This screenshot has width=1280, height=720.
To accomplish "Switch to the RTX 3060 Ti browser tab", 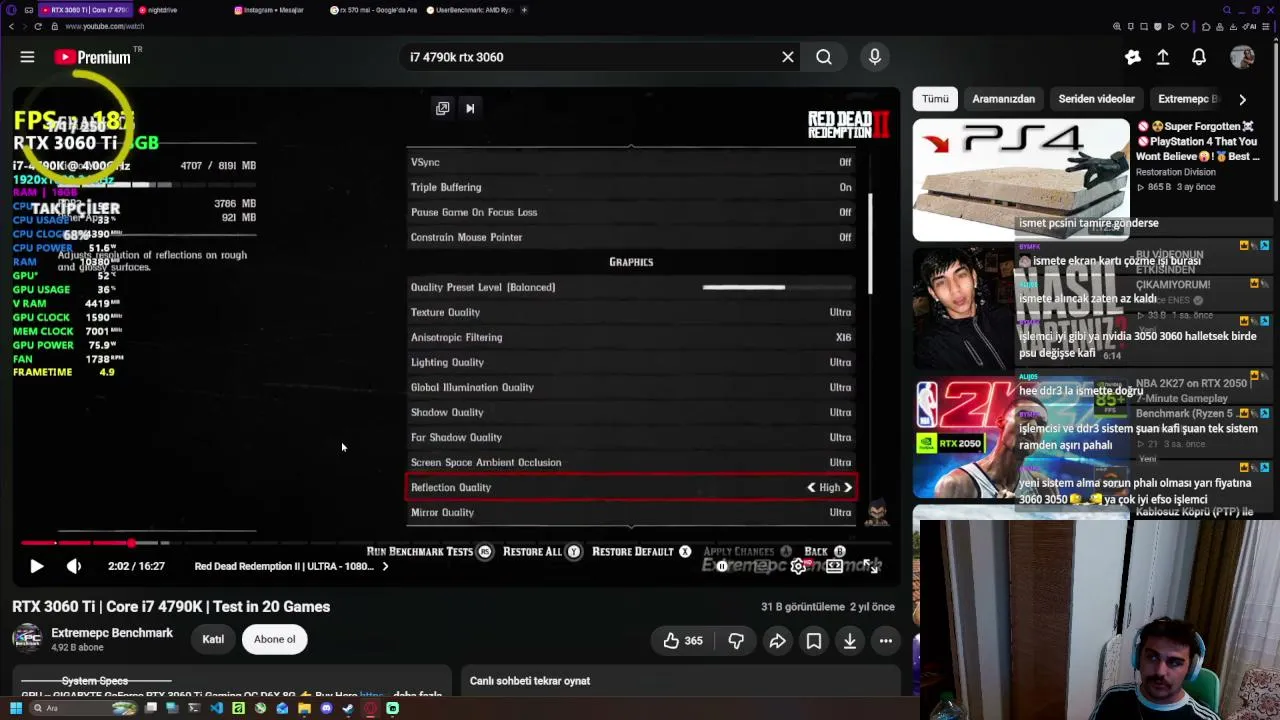I will tap(83, 10).
